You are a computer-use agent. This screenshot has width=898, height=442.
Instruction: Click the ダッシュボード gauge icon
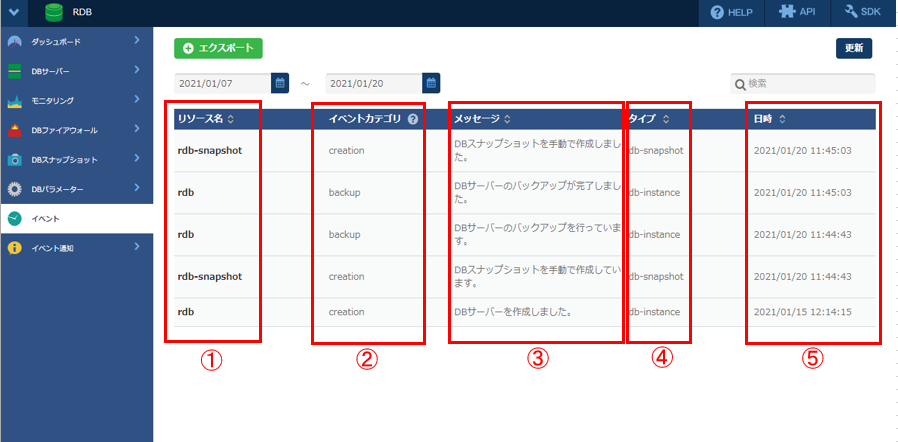pyautogui.click(x=15, y=42)
